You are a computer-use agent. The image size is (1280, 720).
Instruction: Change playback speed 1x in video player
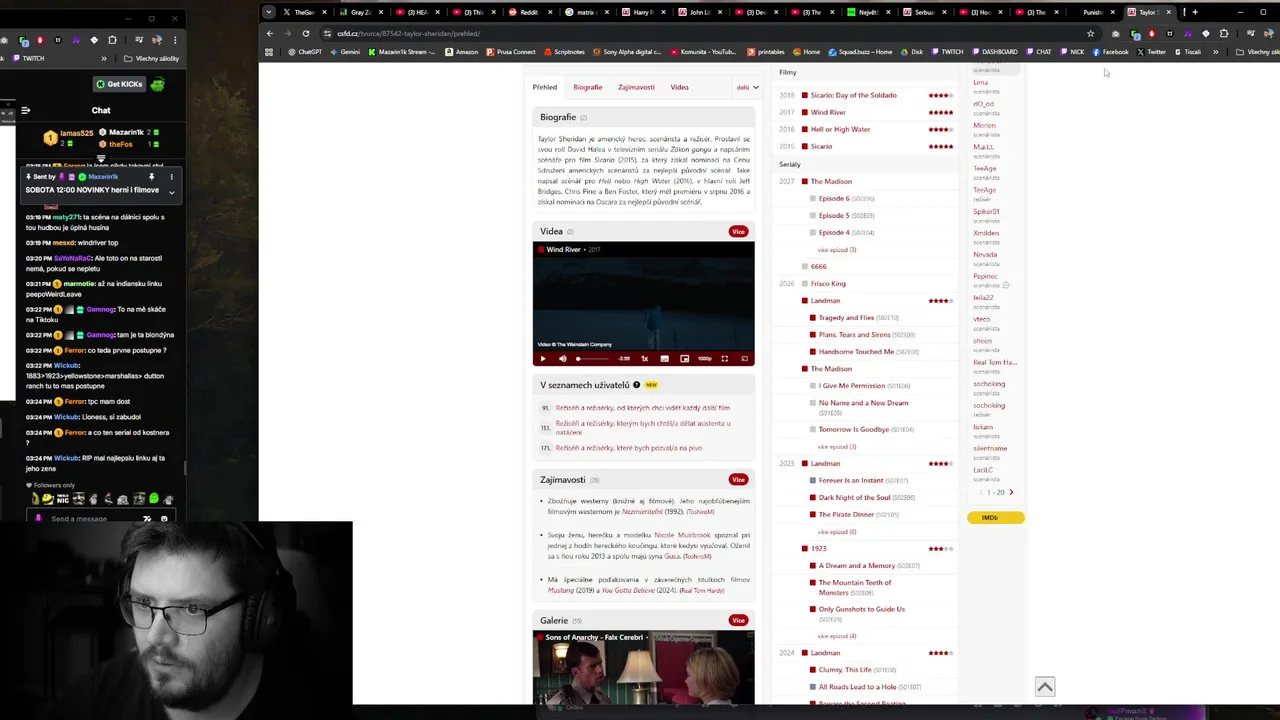click(x=645, y=358)
